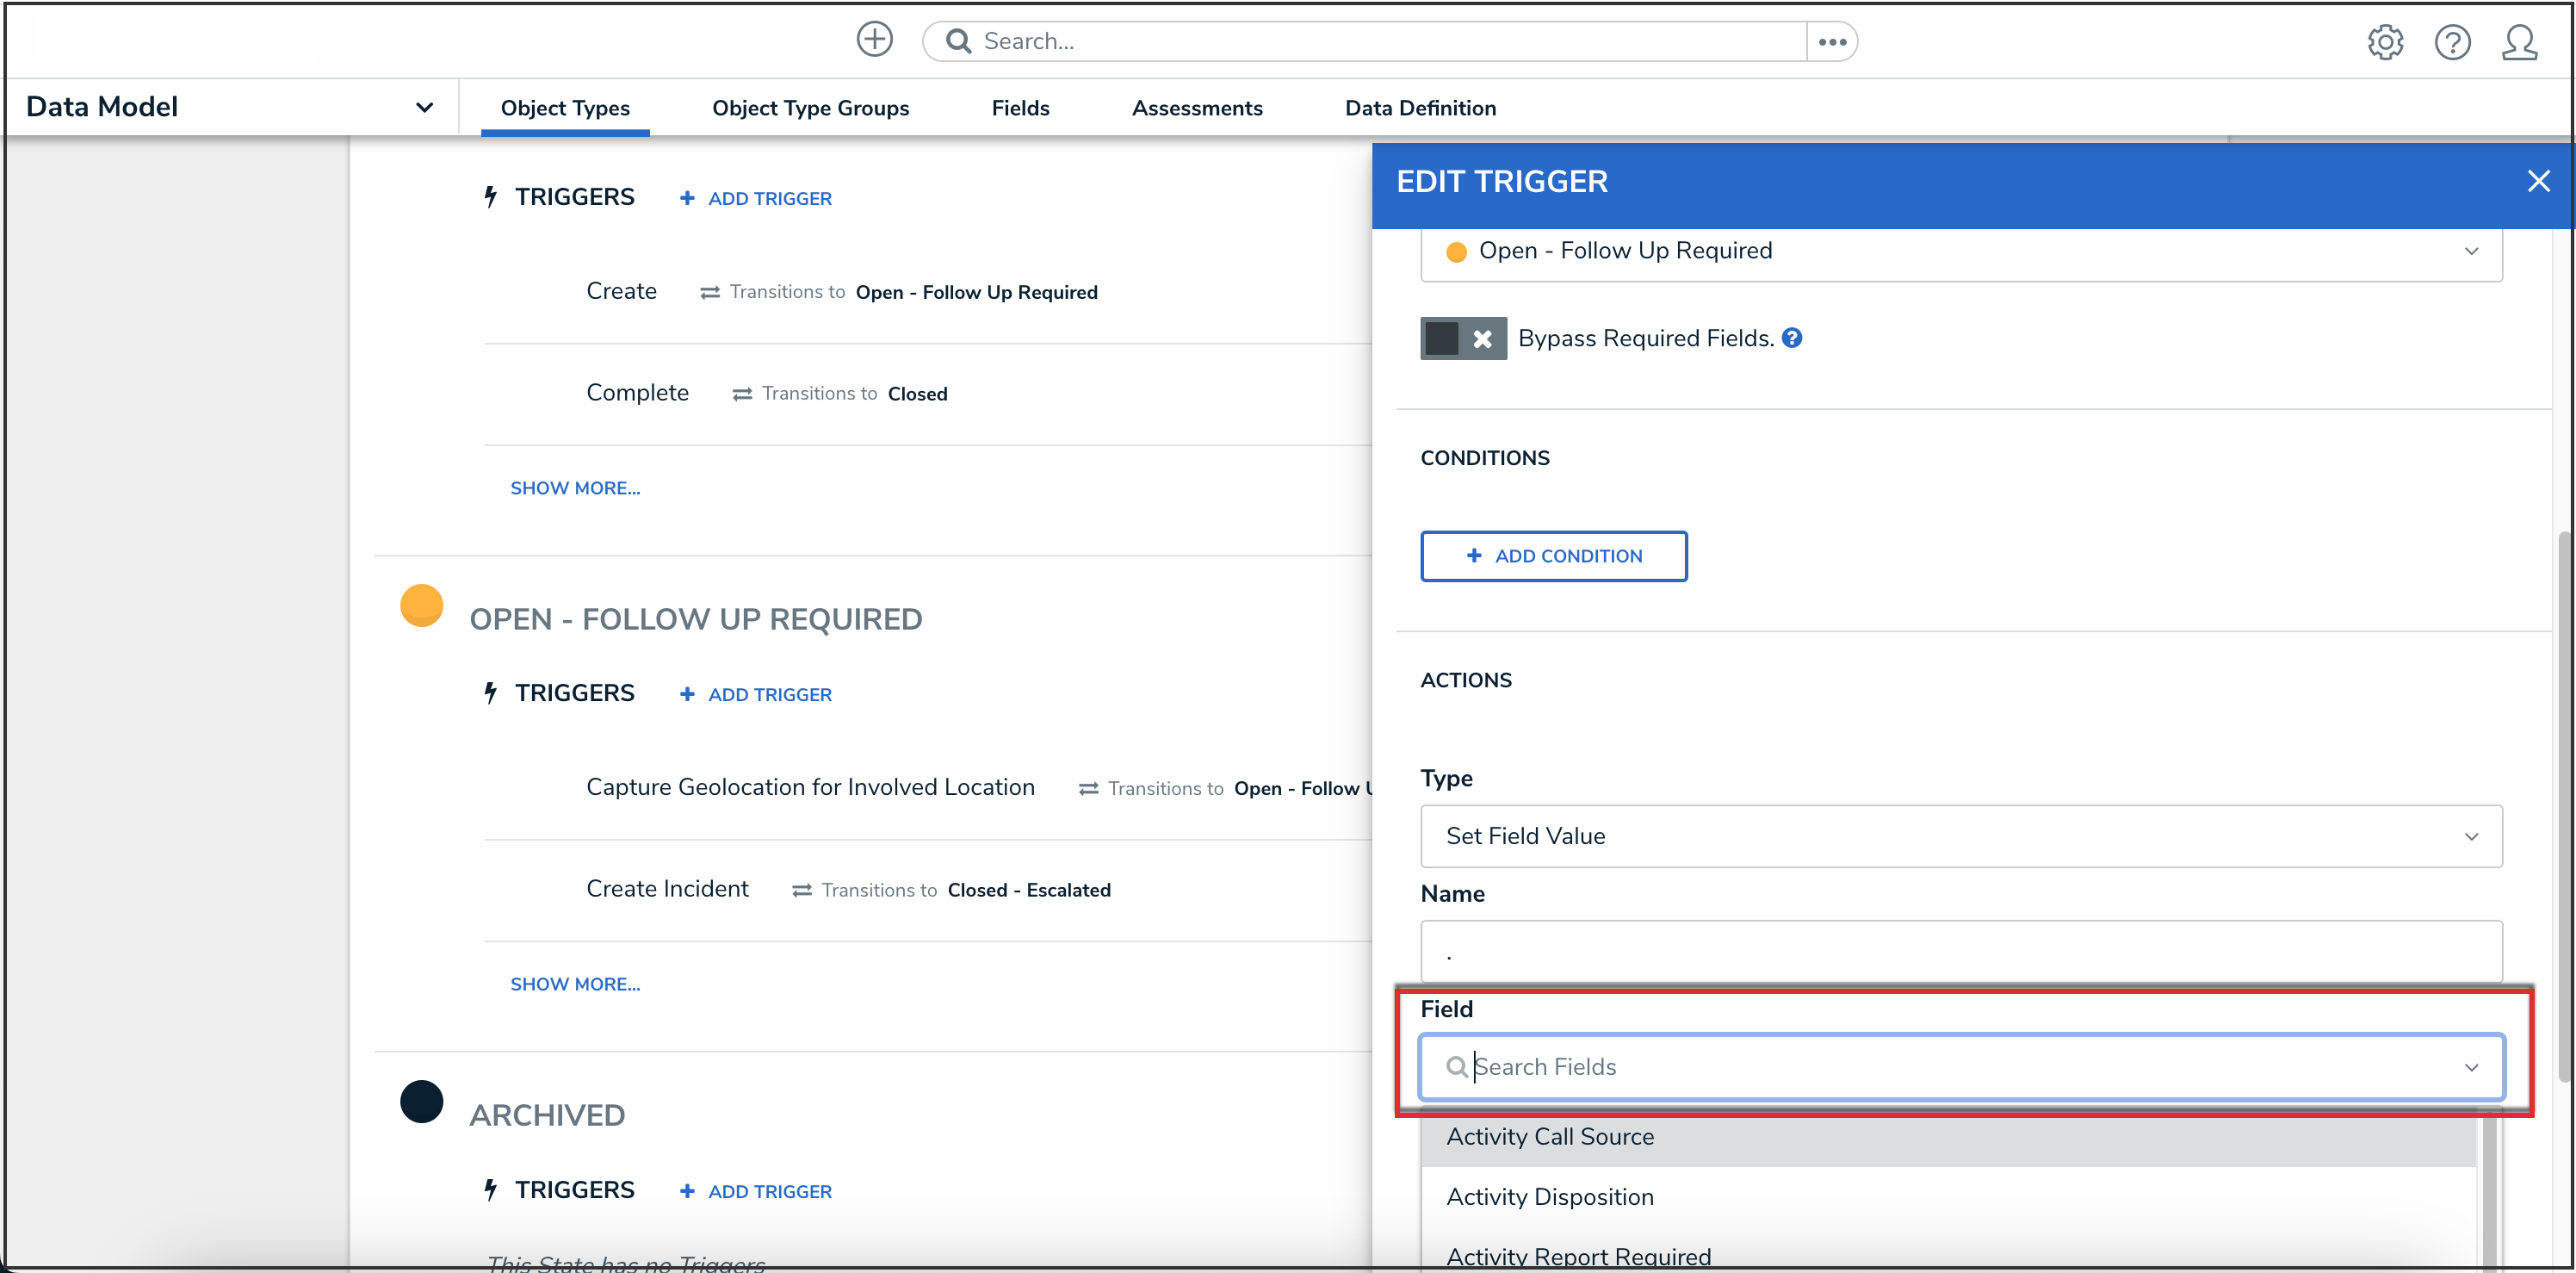Click the help question mark icon

pyautogui.click(x=2451, y=42)
